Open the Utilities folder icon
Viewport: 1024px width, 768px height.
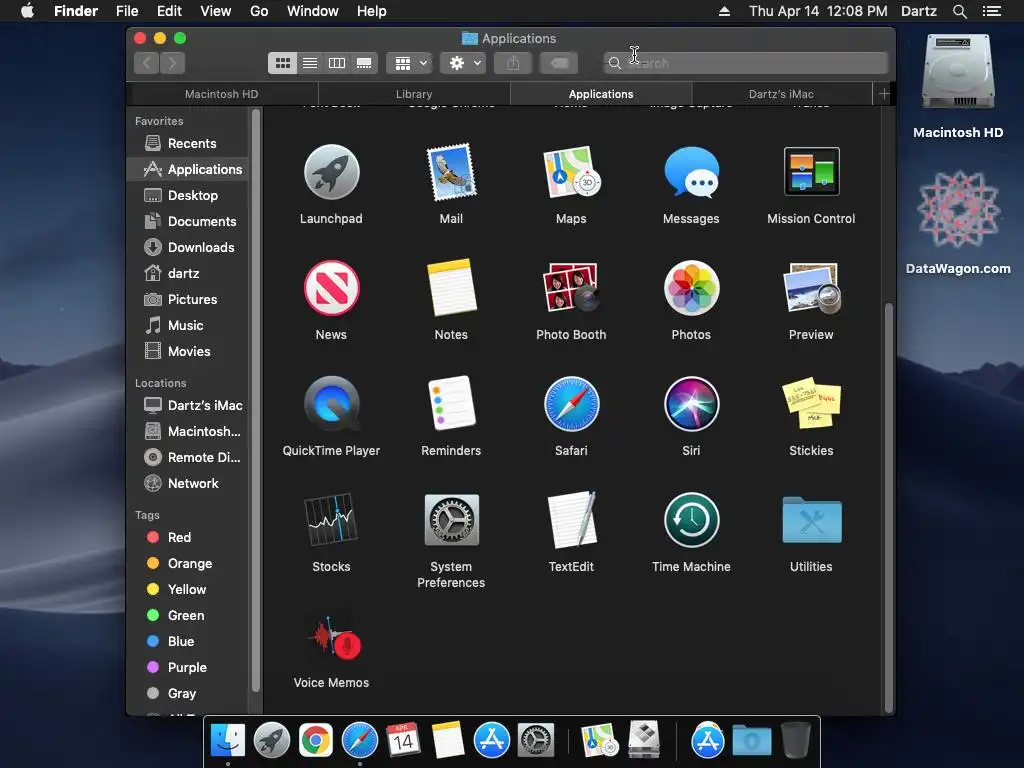(x=811, y=520)
